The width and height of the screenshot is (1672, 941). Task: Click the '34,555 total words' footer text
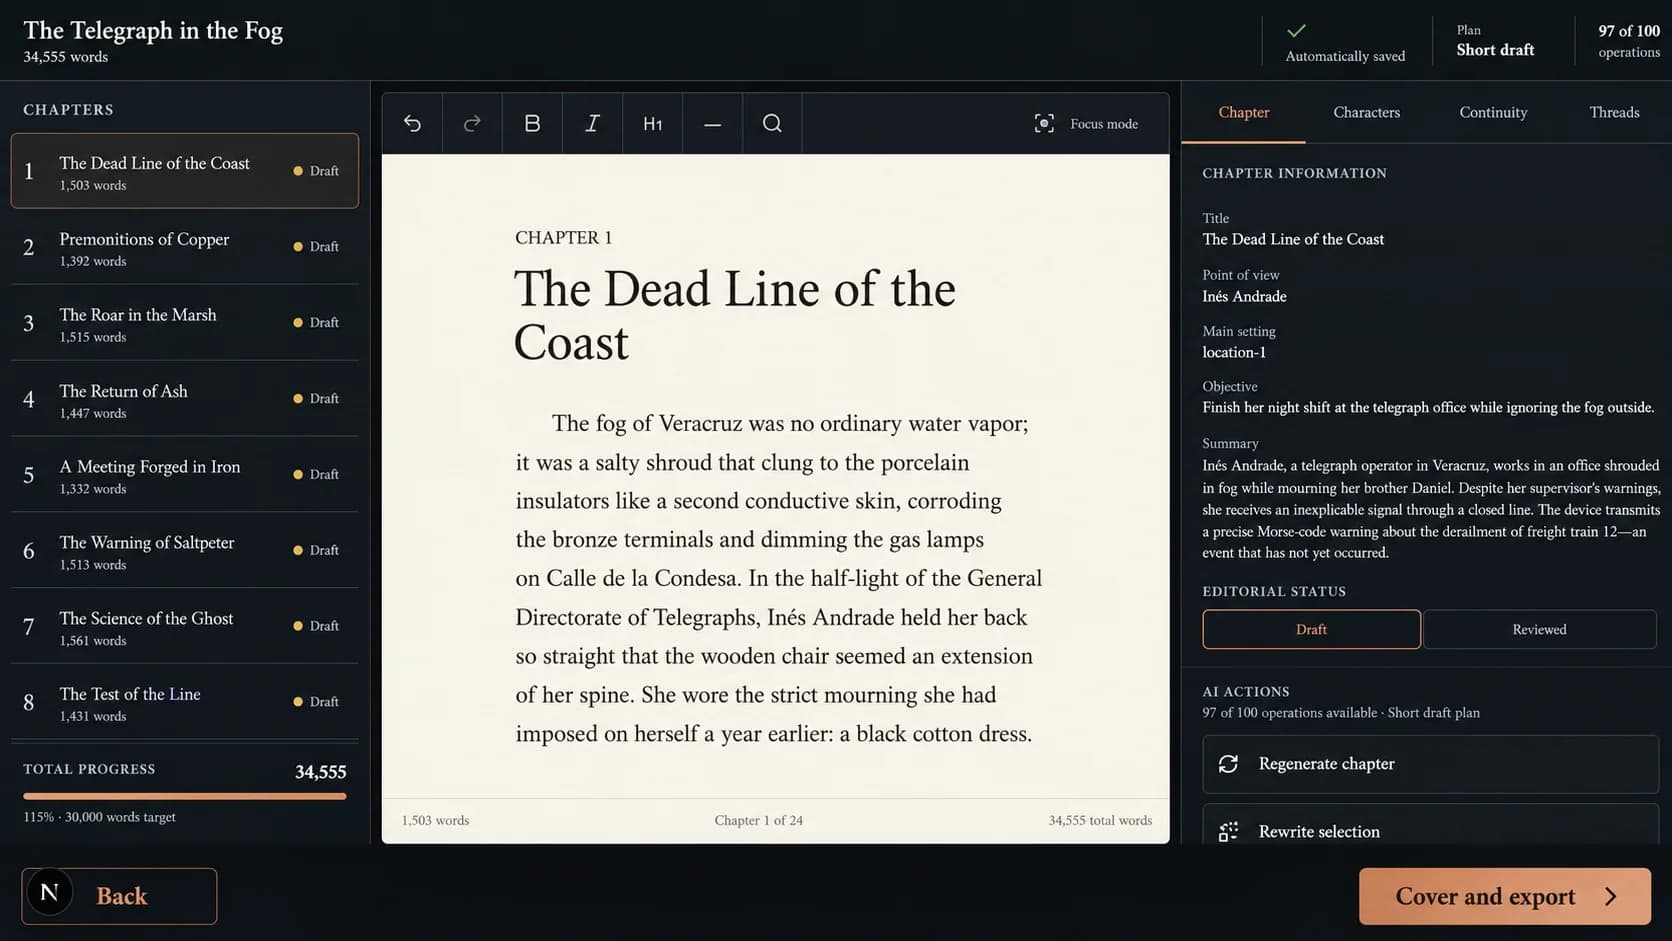[1100, 820]
